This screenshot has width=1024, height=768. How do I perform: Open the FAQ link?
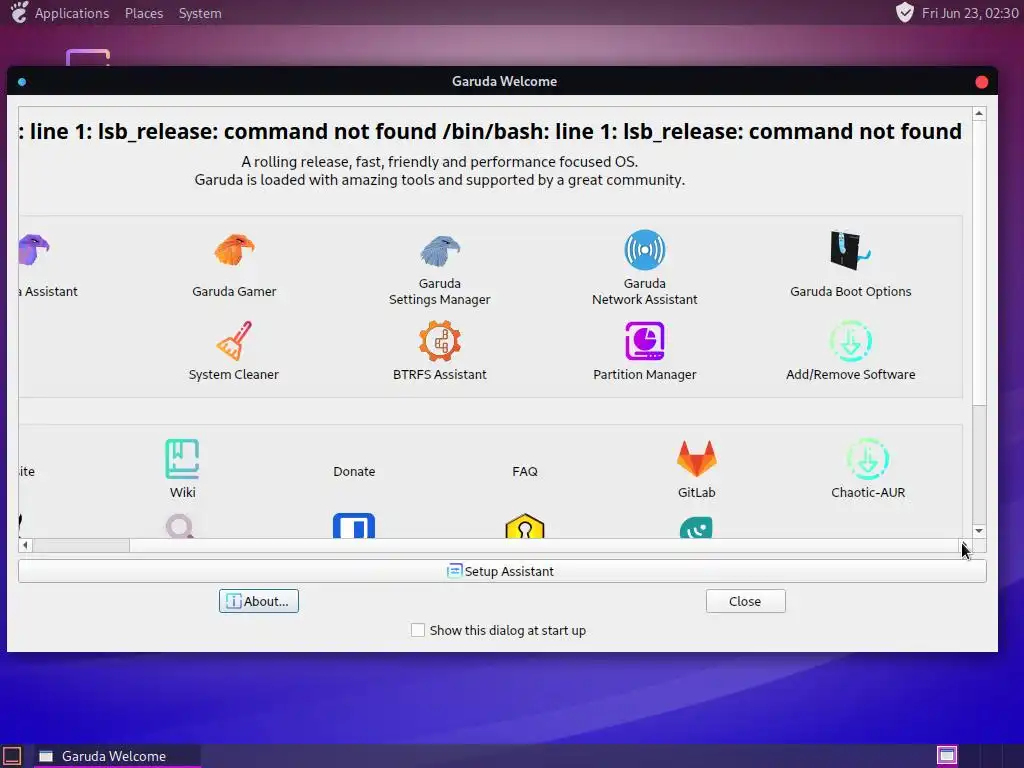click(524, 472)
